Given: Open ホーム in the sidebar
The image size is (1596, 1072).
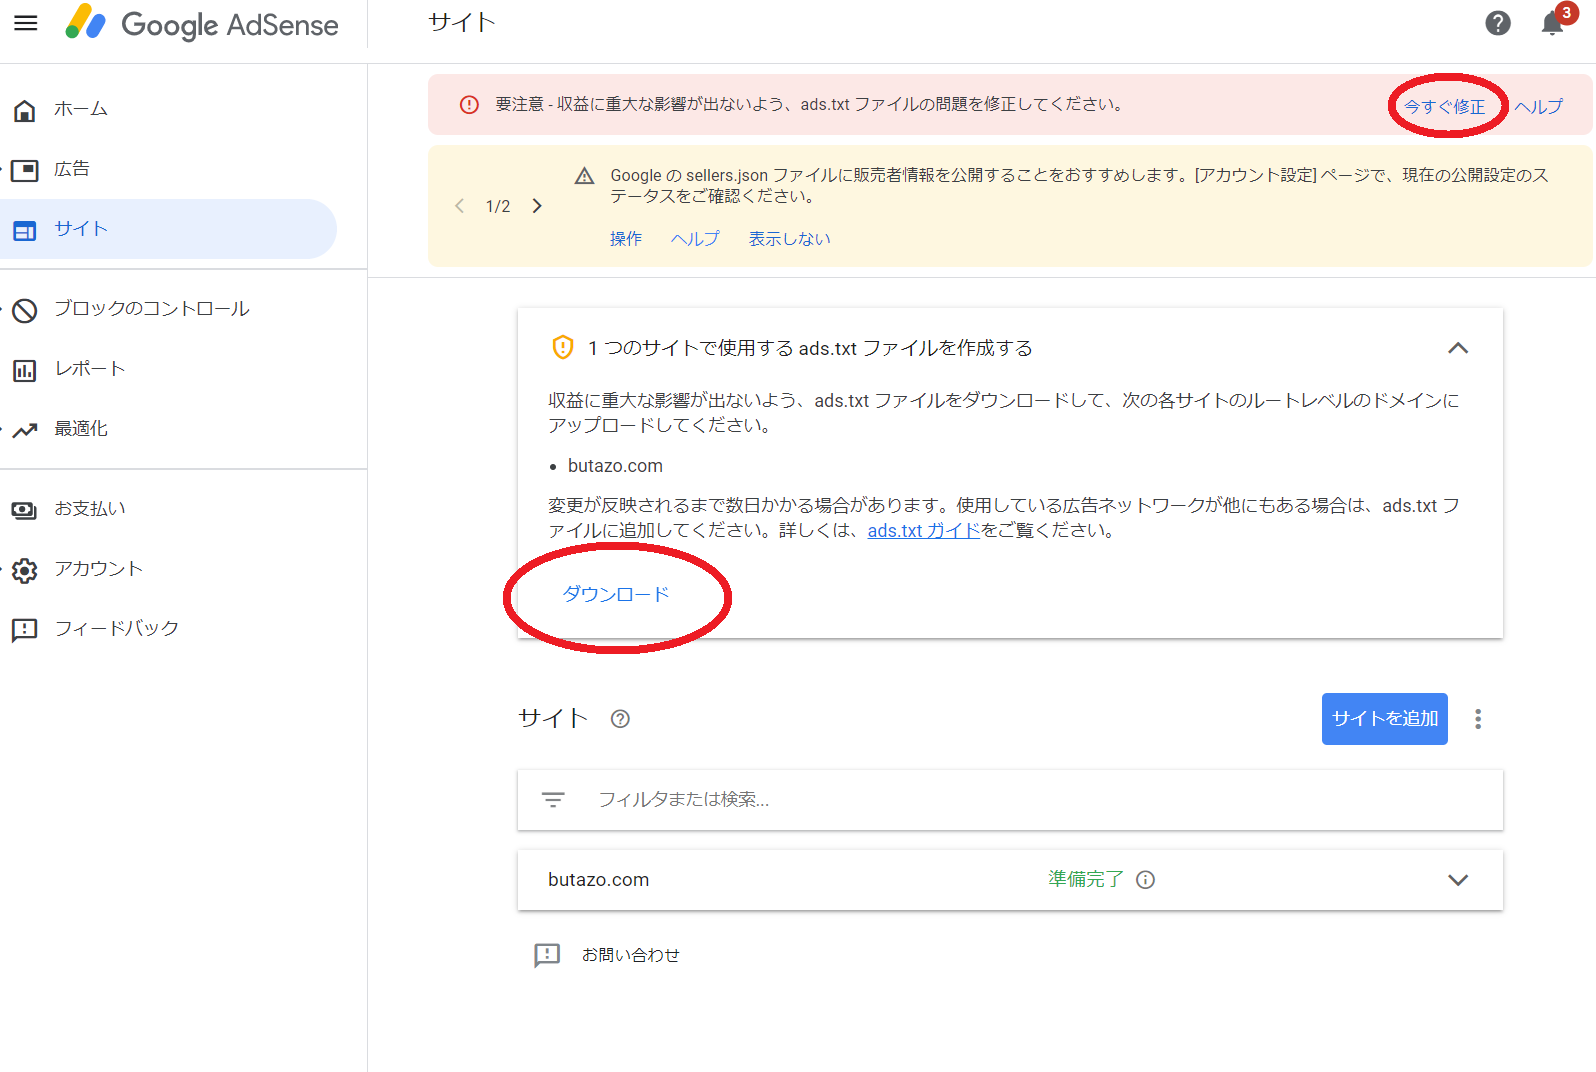Looking at the screenshot, I should click(80, 109).
